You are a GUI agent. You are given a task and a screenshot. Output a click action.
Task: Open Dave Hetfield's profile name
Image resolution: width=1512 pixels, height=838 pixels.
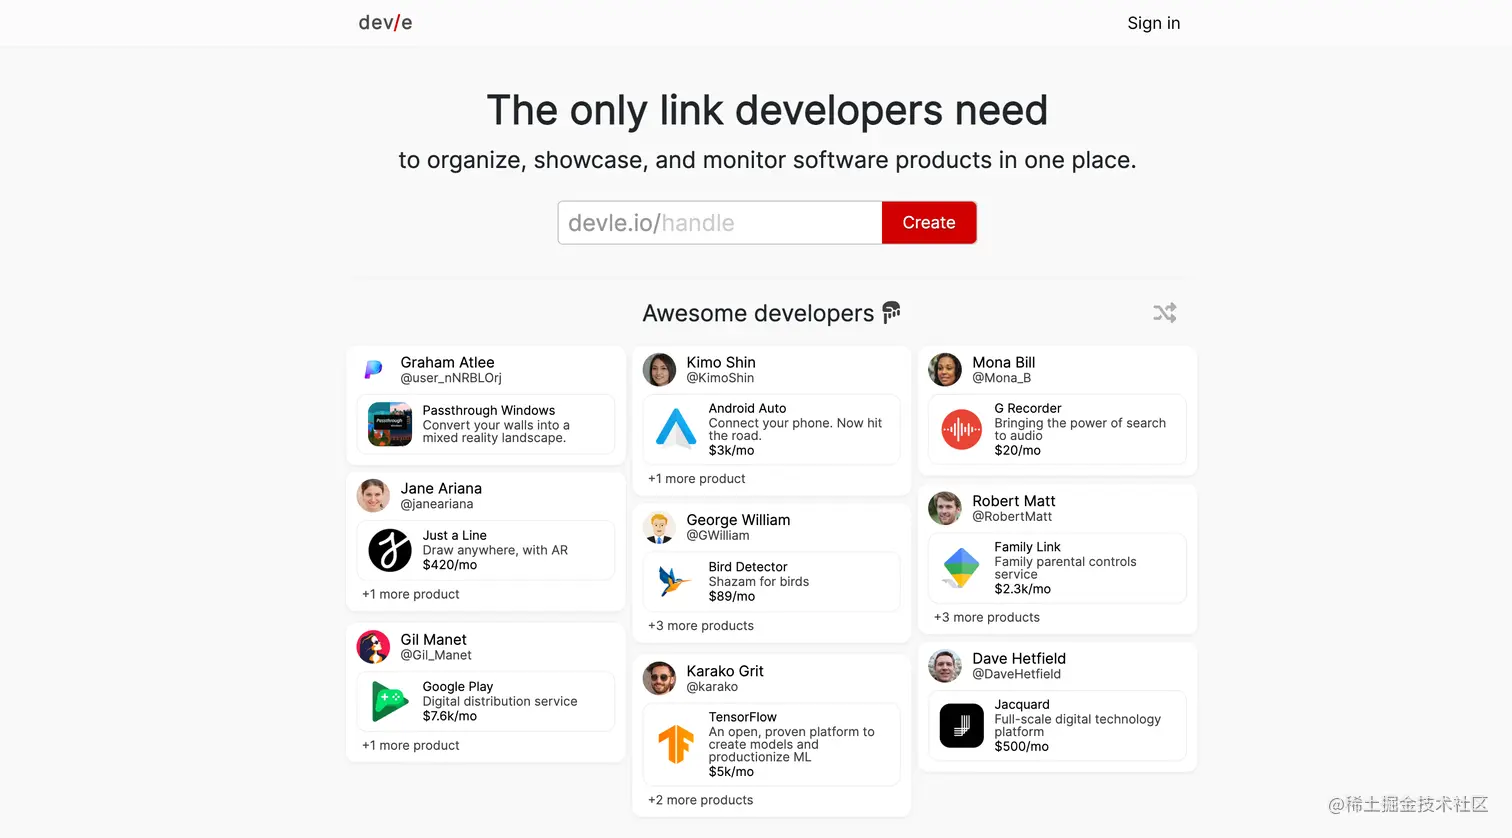(1019, 658)
